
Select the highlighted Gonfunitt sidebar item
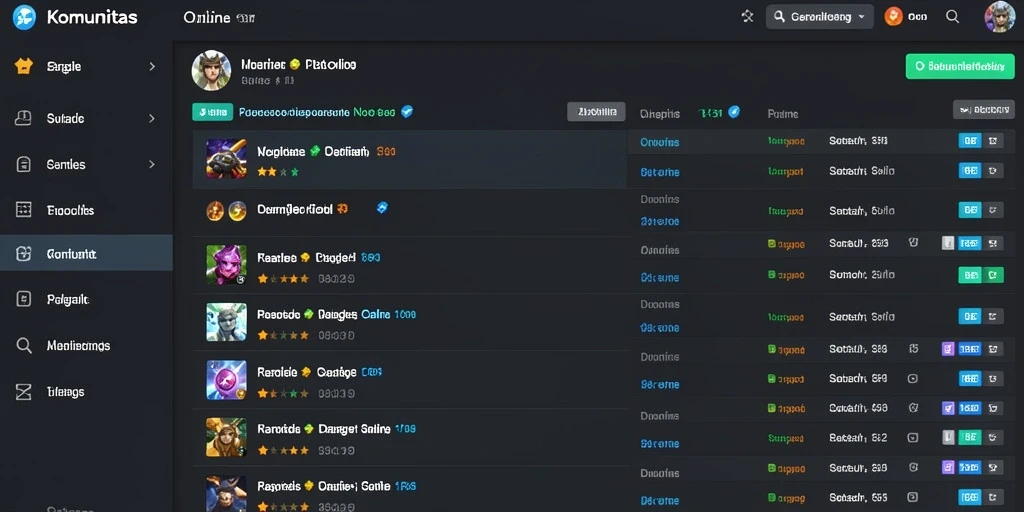86,253
